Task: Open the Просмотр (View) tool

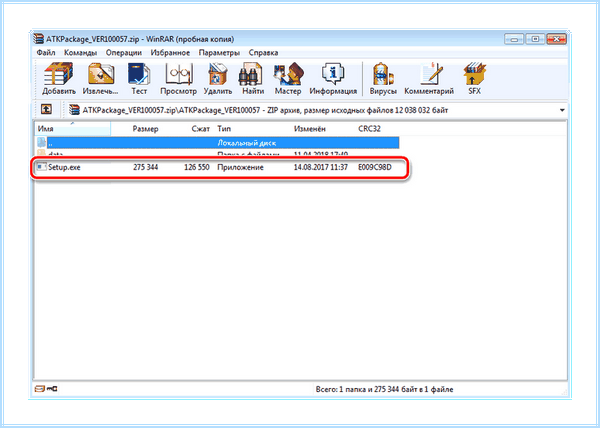Action: coord(178,79)
